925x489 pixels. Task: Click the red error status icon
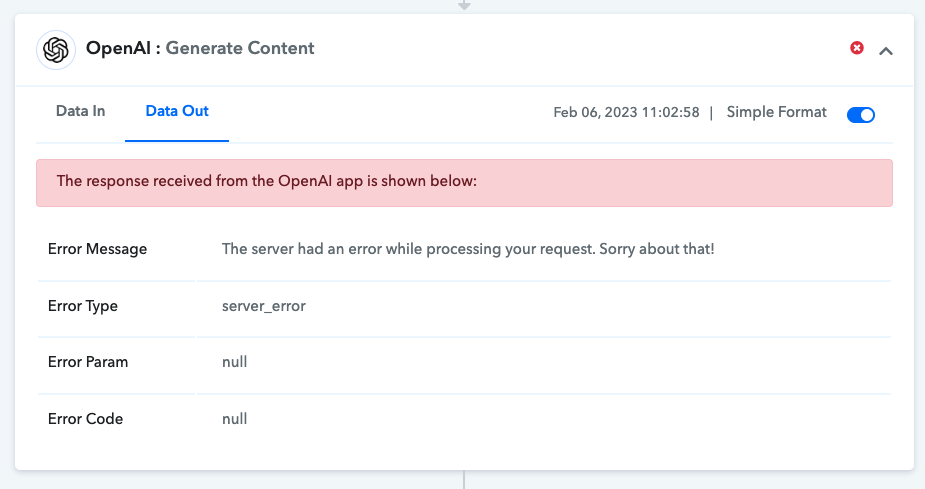click(x=857, y=48)
